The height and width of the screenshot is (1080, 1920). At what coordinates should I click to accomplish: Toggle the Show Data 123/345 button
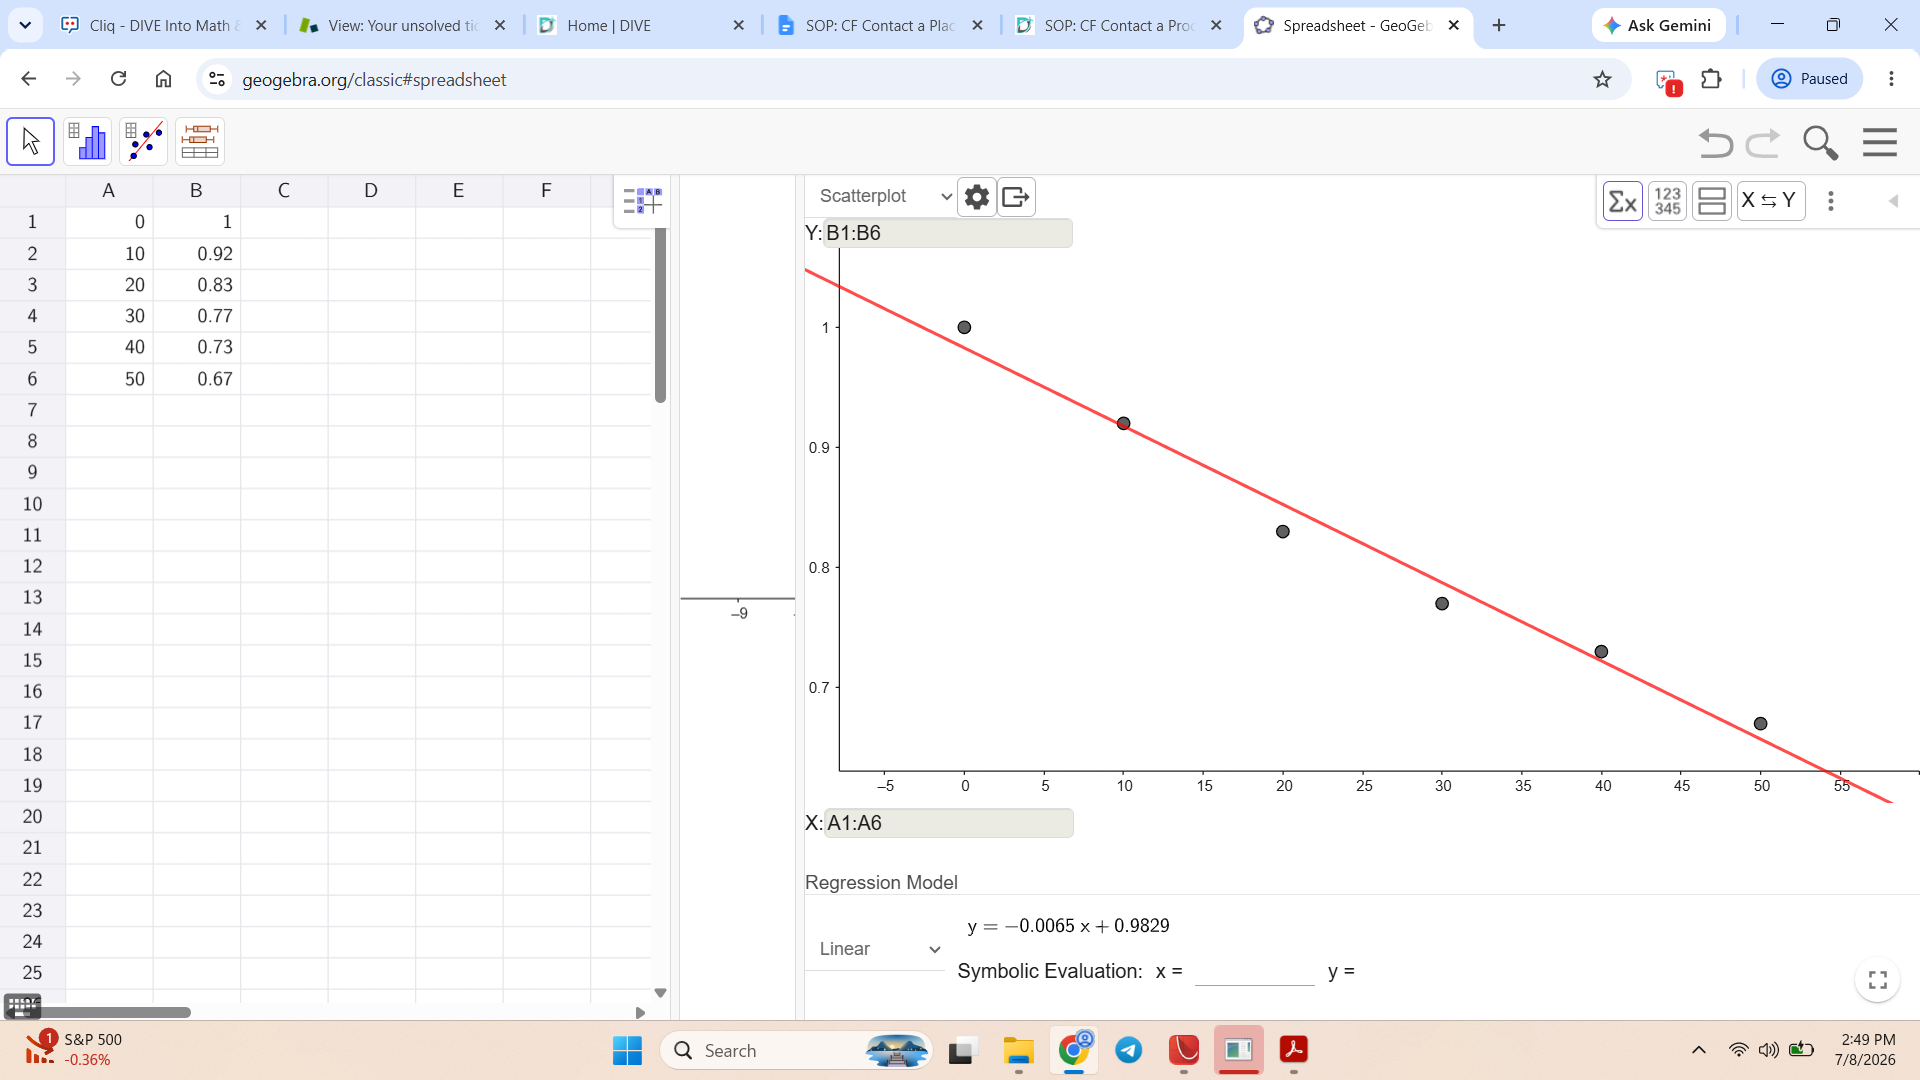pos(1667,201)
